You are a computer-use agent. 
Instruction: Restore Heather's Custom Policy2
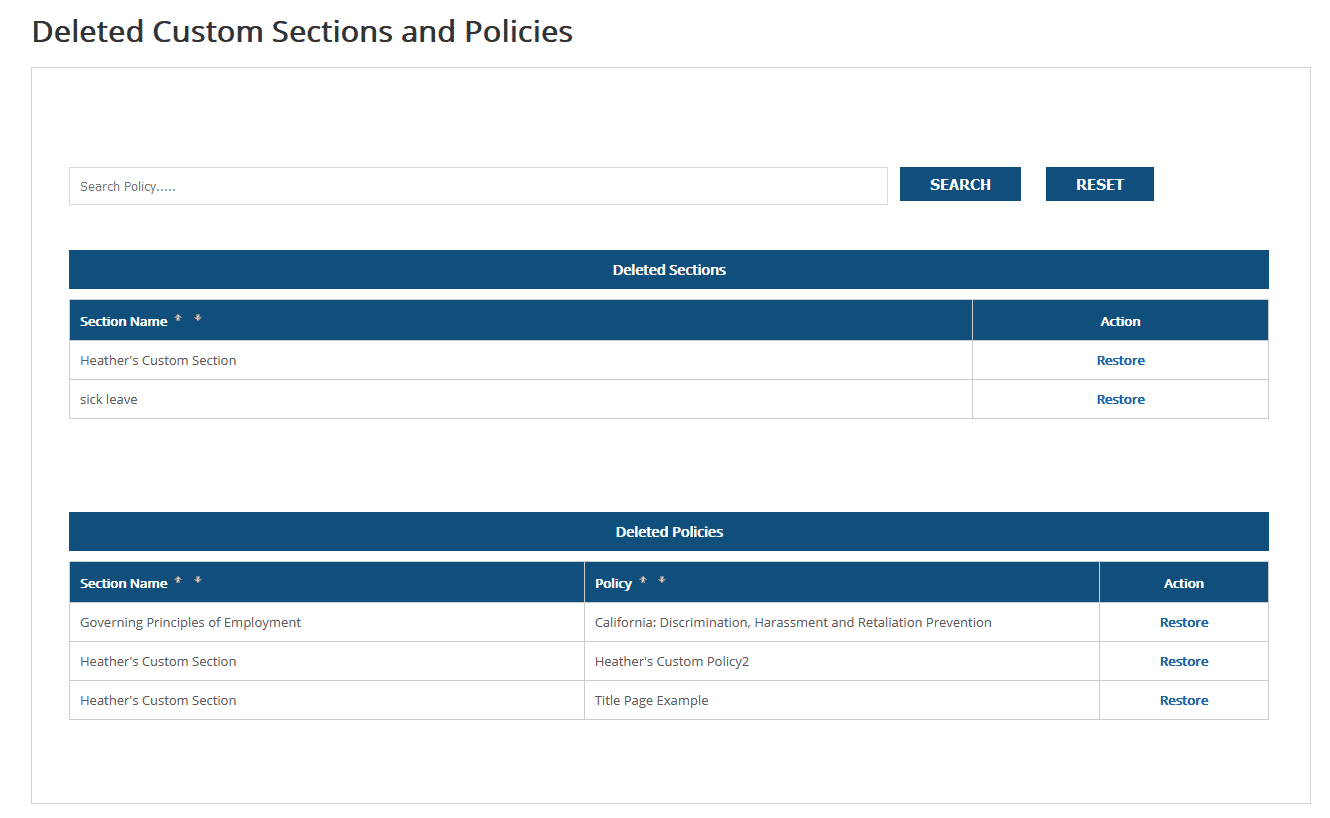pyautogui.click(x=1184, y=661)
